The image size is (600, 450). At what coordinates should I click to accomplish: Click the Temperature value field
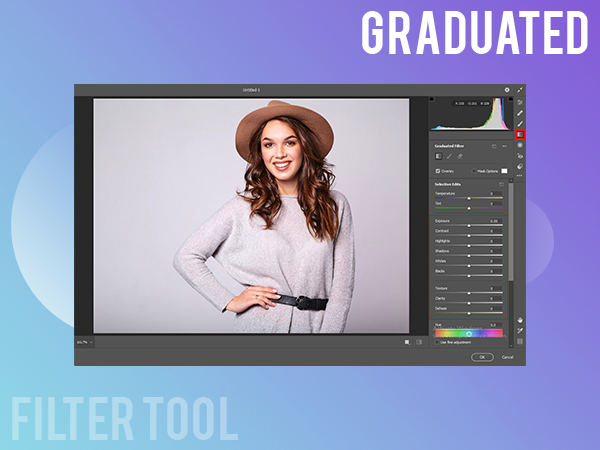pyautogui.click(x=494, y=193)
